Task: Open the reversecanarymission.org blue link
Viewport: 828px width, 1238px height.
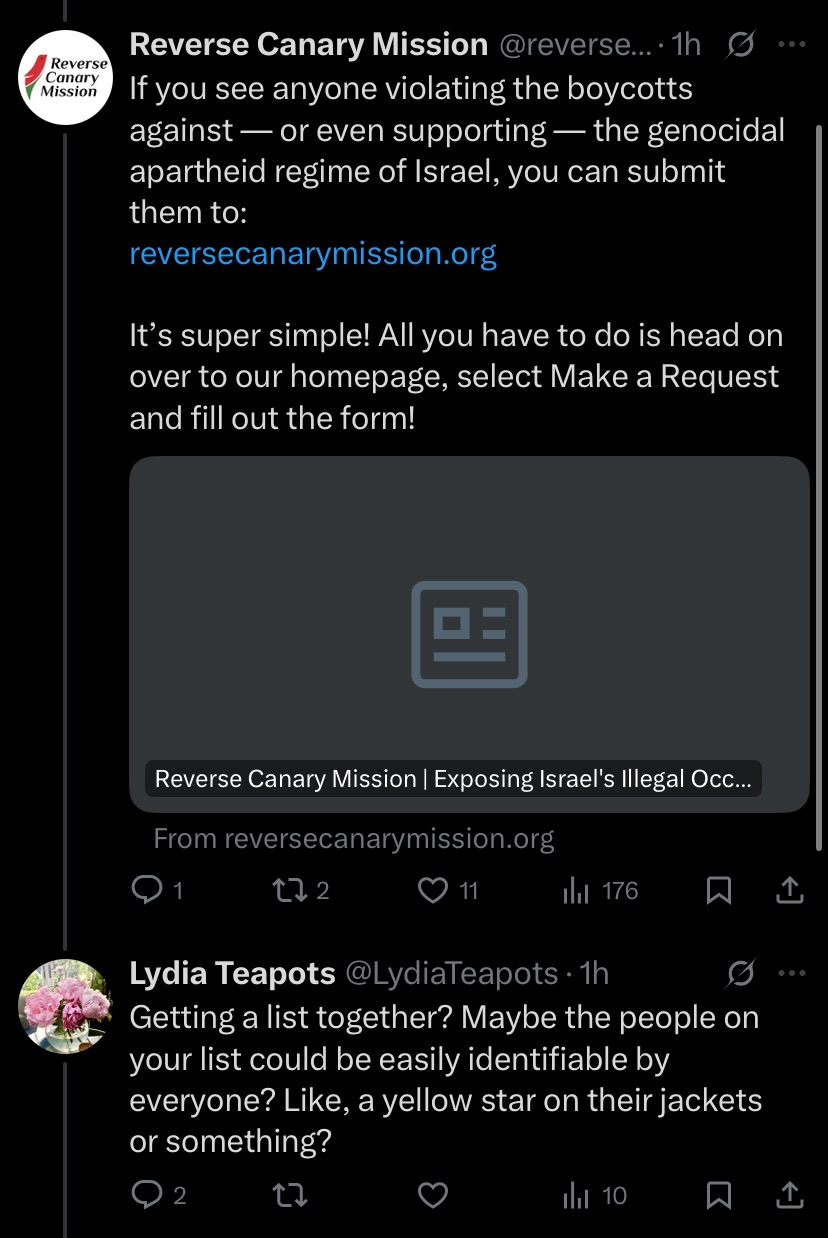Action: [313, 253]
